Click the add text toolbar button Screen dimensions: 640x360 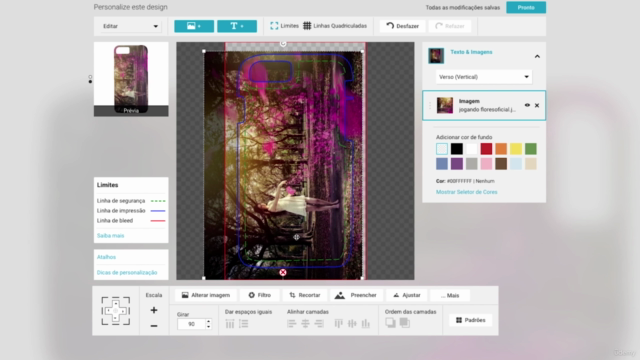[x=237, y=26]
